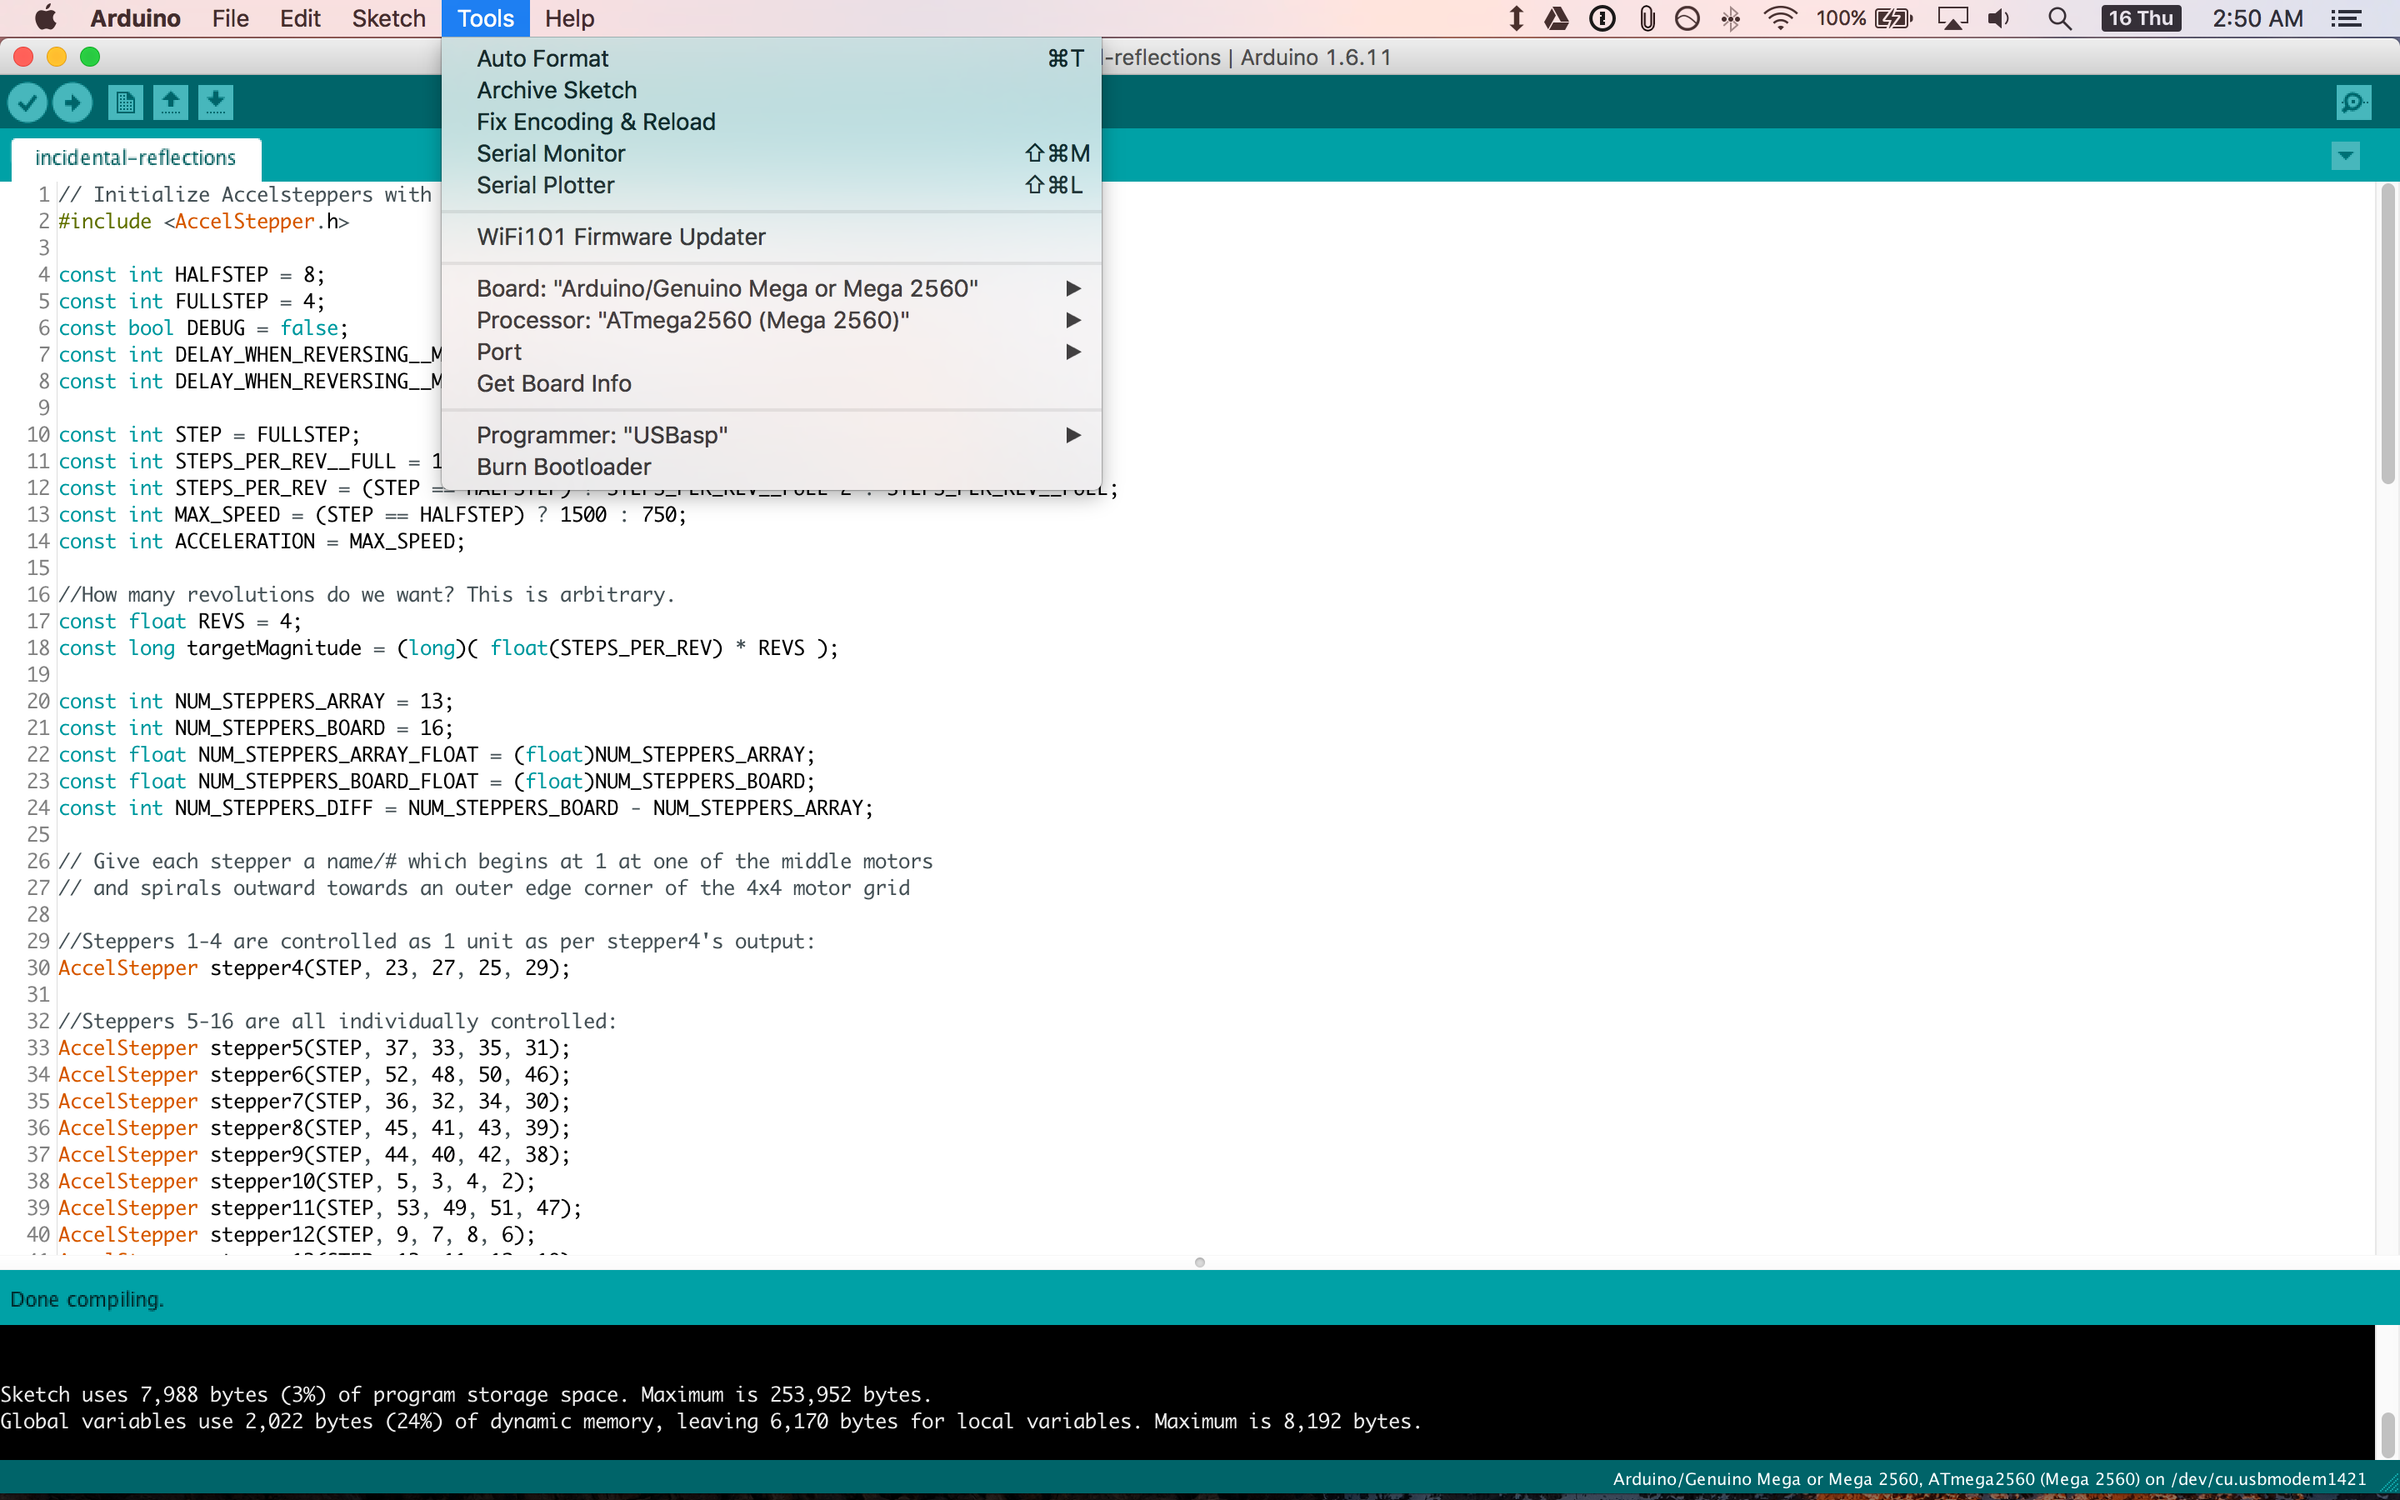Open Spotlight search from the menu bar
This screenshot has width=2400, height=1500.
pos(2059,18)
